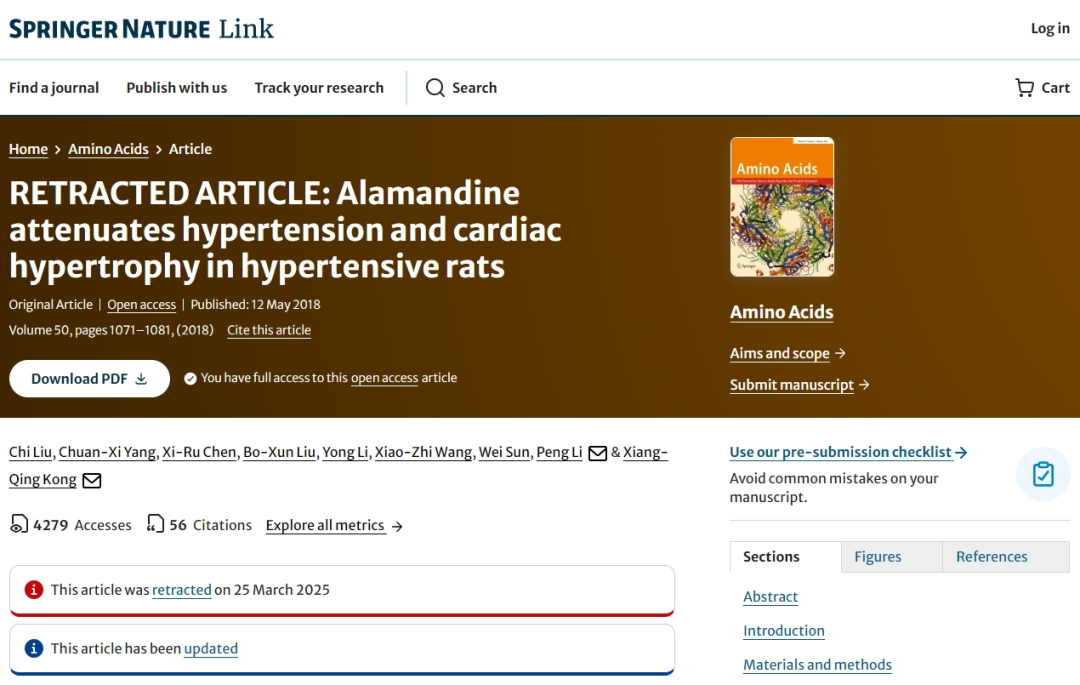
Task: Click the envelope icon after Xiang-Qing Kong
Action: point(92,481)
